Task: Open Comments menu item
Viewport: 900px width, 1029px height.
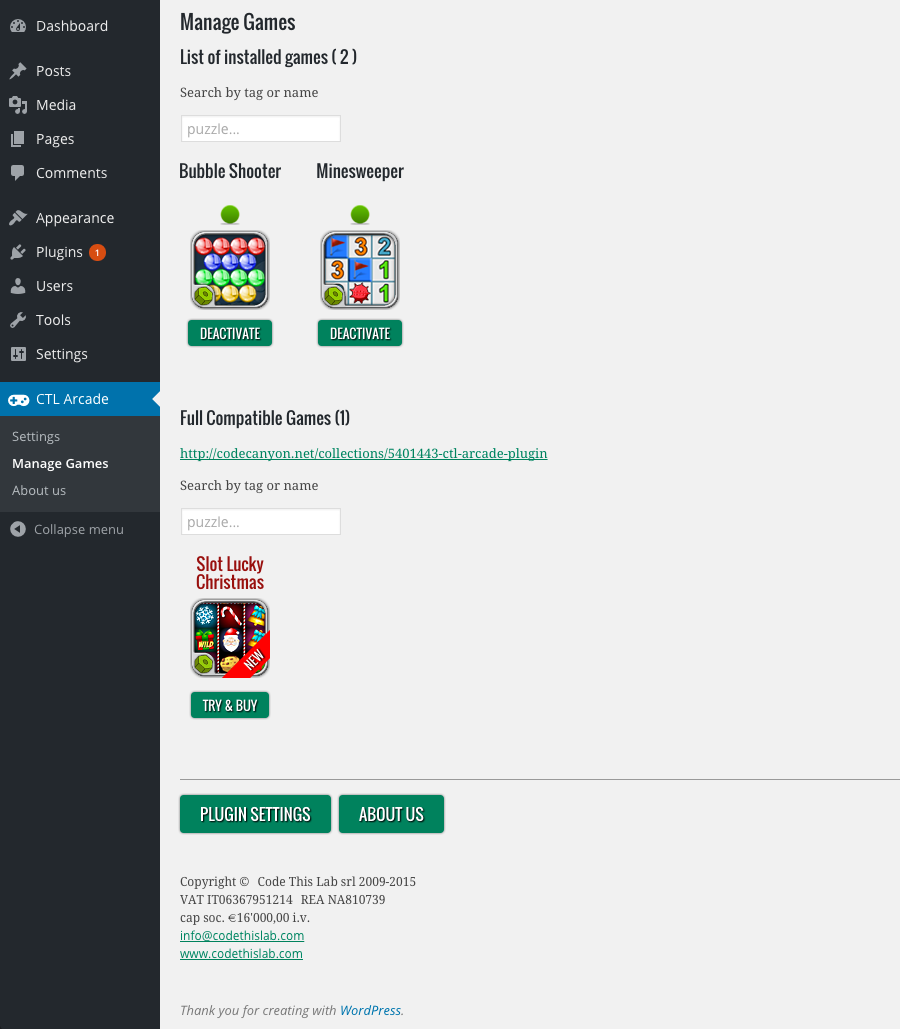Action: click(80, 173)
